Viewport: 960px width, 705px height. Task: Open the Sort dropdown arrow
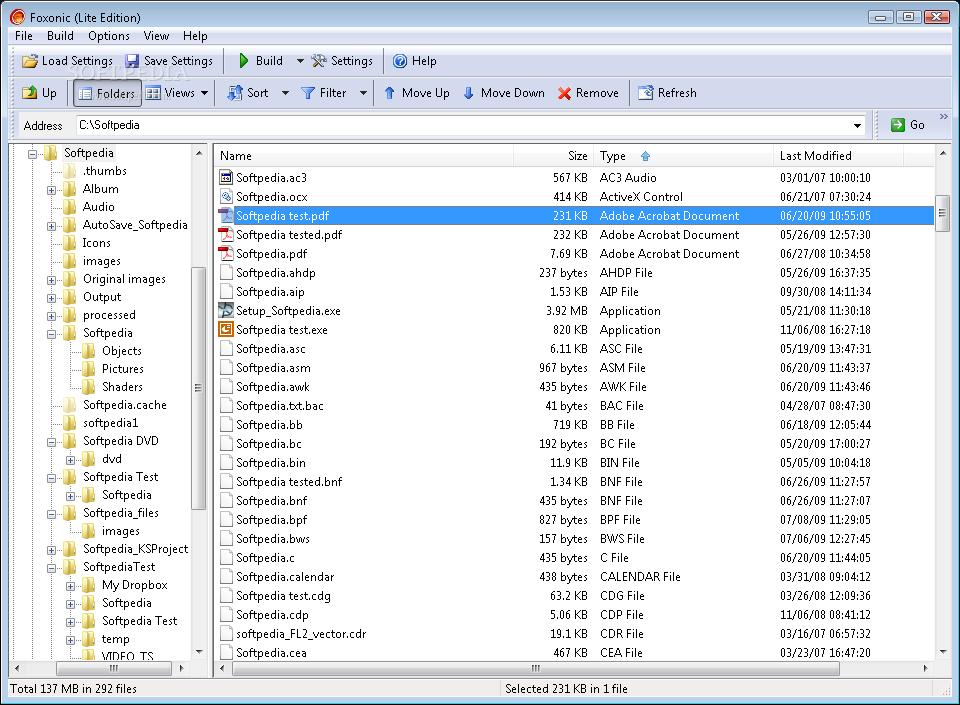285,93
